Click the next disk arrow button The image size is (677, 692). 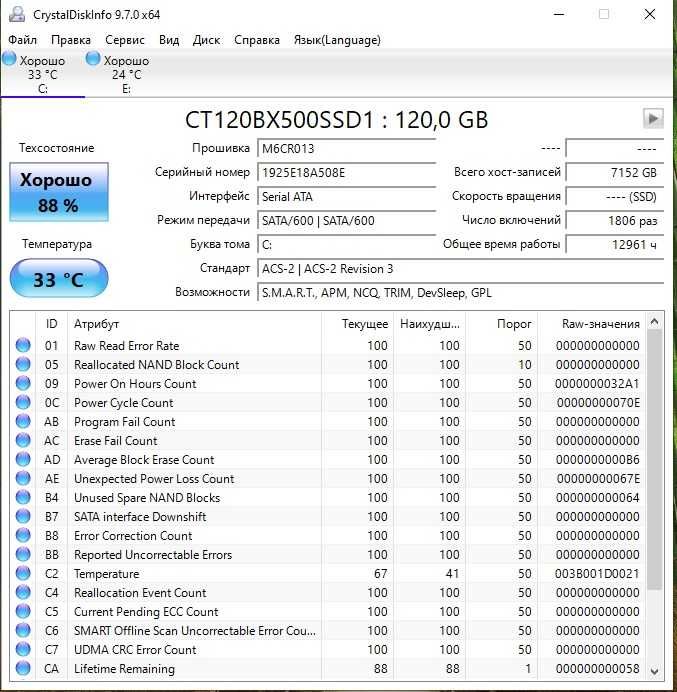(653, 119)
